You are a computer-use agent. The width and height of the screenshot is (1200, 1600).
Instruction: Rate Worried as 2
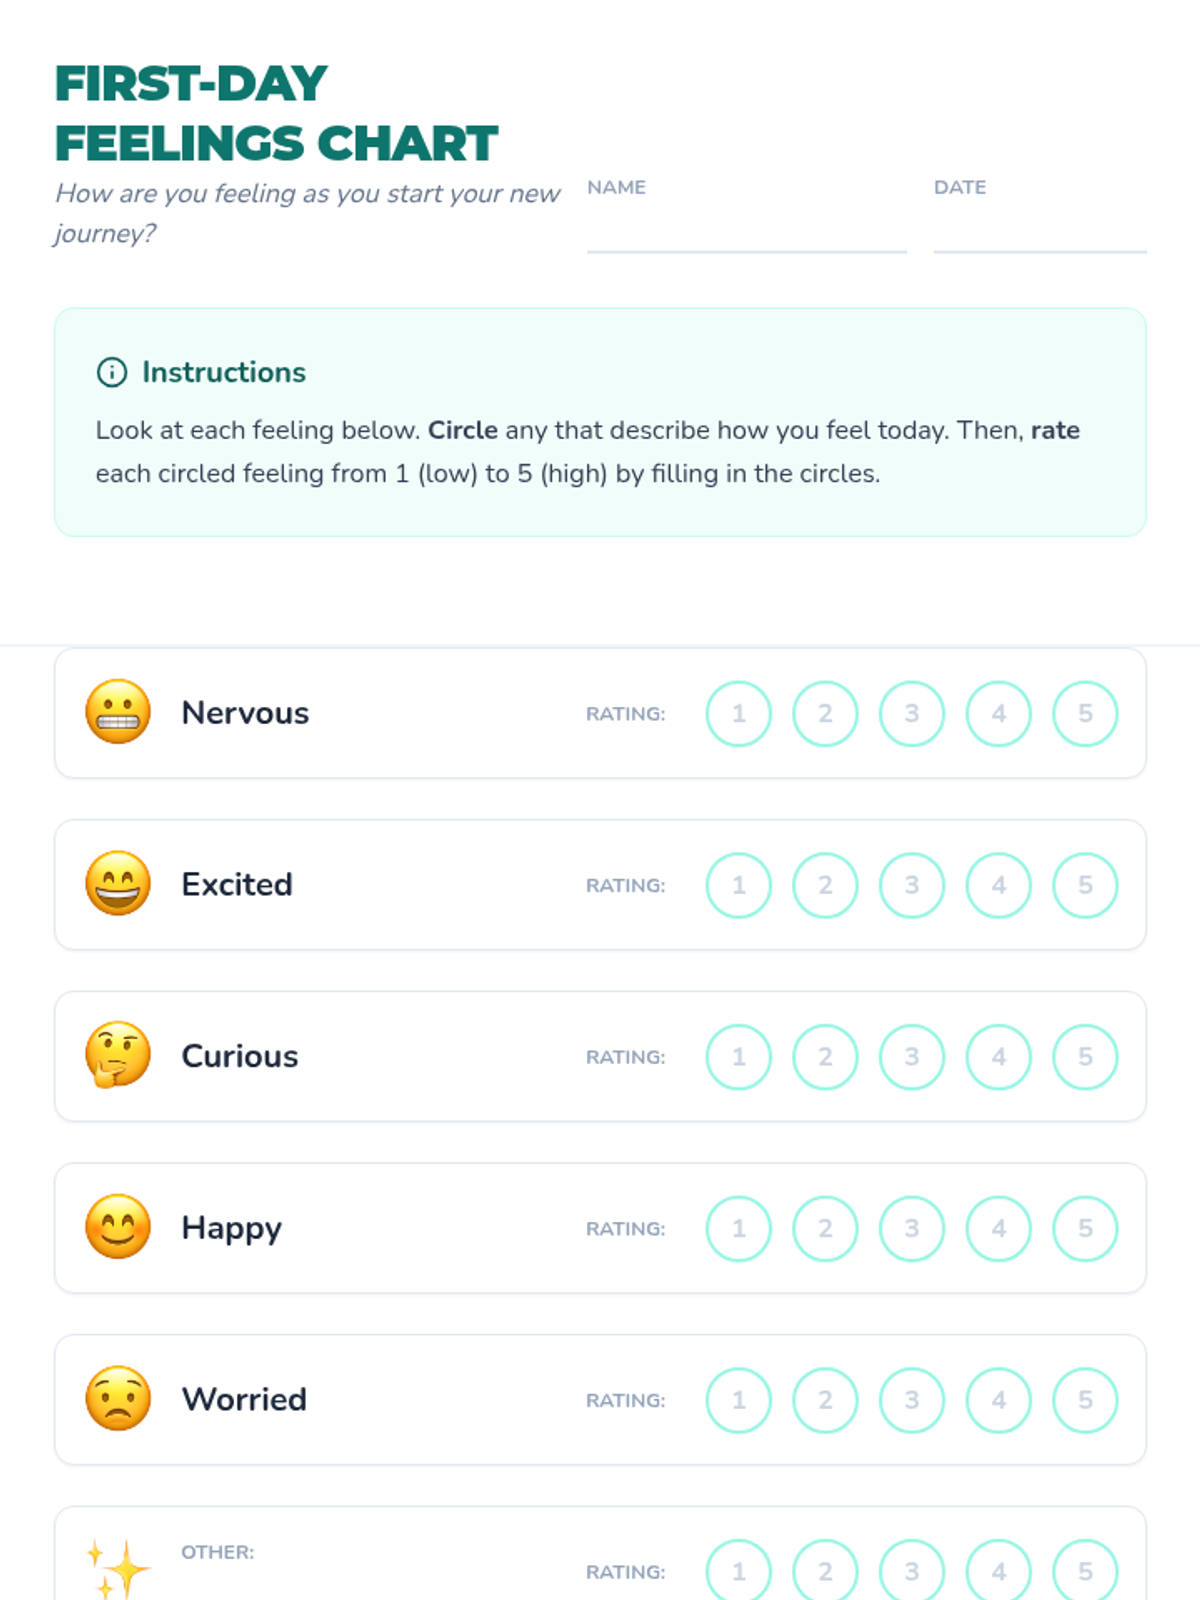[x=825, y=1400]
